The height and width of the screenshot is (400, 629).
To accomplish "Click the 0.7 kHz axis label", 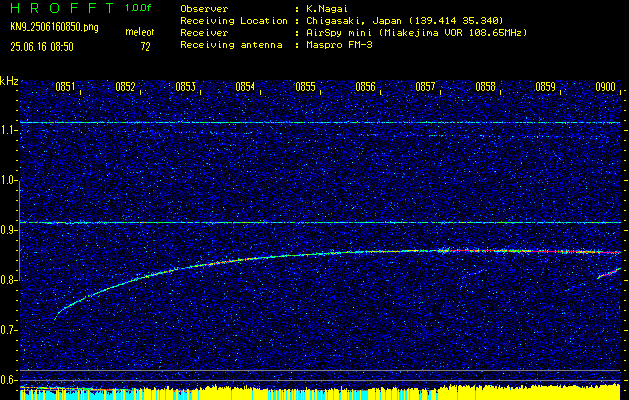I will (8, 330).
